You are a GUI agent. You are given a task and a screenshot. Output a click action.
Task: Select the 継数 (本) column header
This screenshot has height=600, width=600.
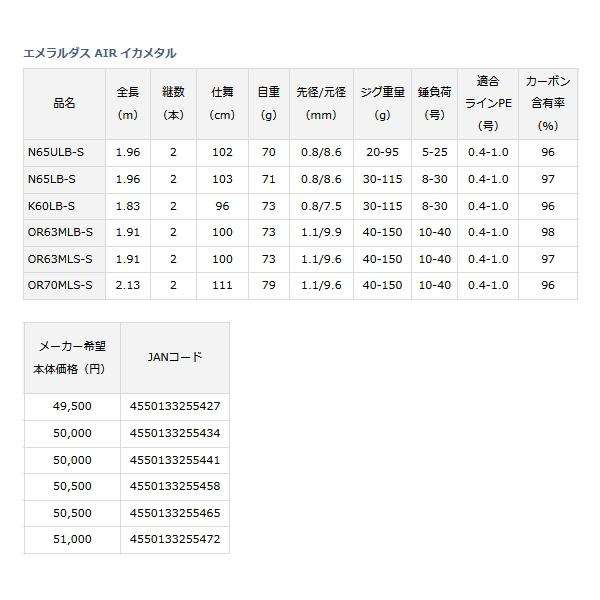pos(173,104)
